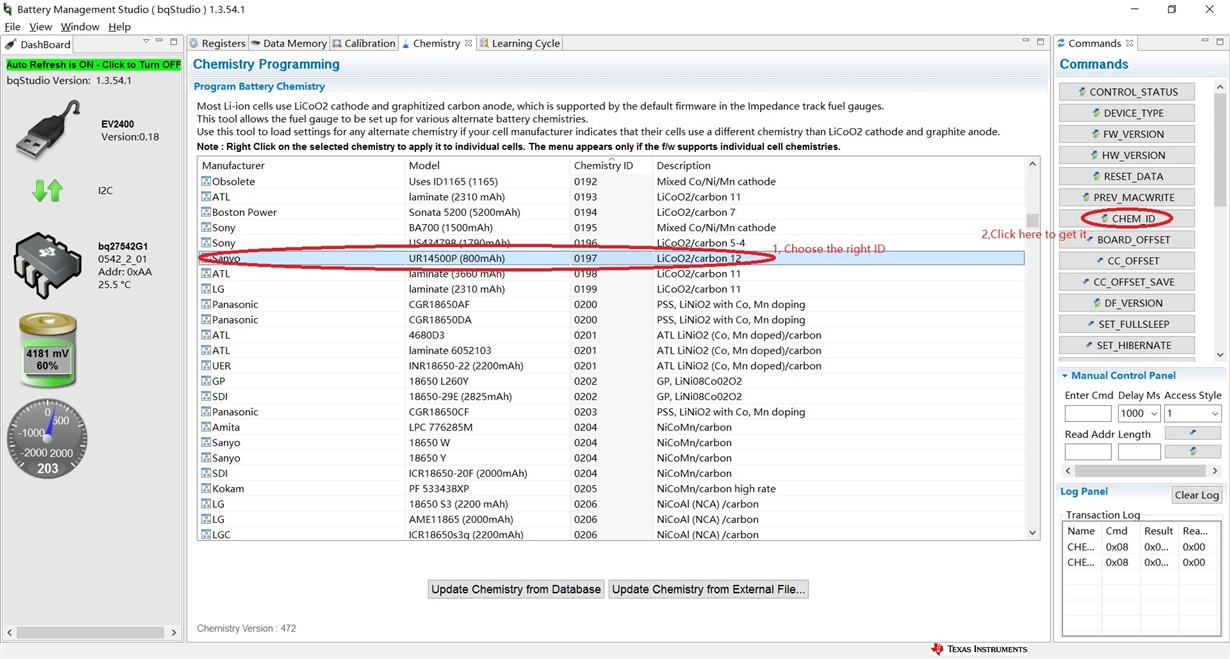Screen dimensions: 1230x659
Task: Click the current gauge dial showing 203
Action: click(47, 438)
